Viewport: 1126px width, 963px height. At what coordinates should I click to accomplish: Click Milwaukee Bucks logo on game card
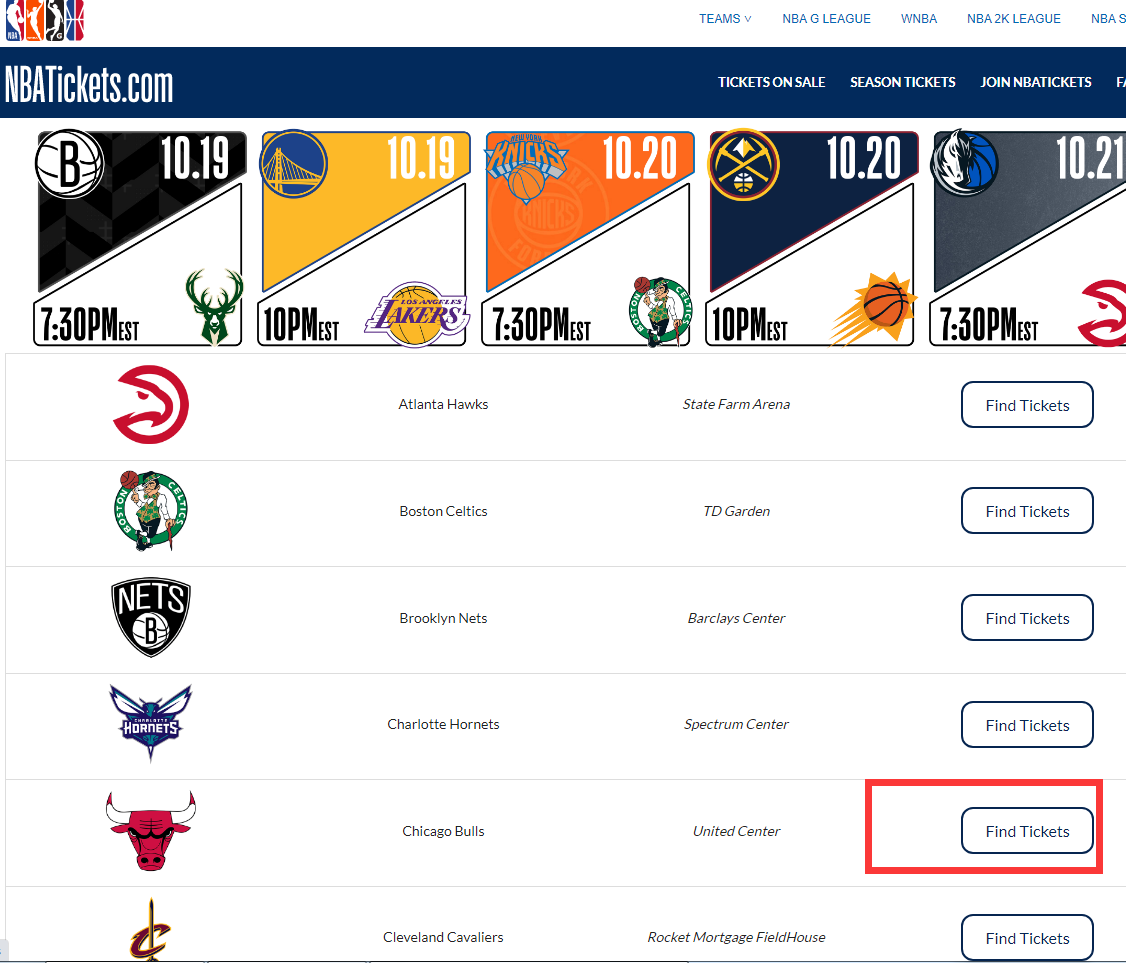pyautogui.click(x=214, y=307)
